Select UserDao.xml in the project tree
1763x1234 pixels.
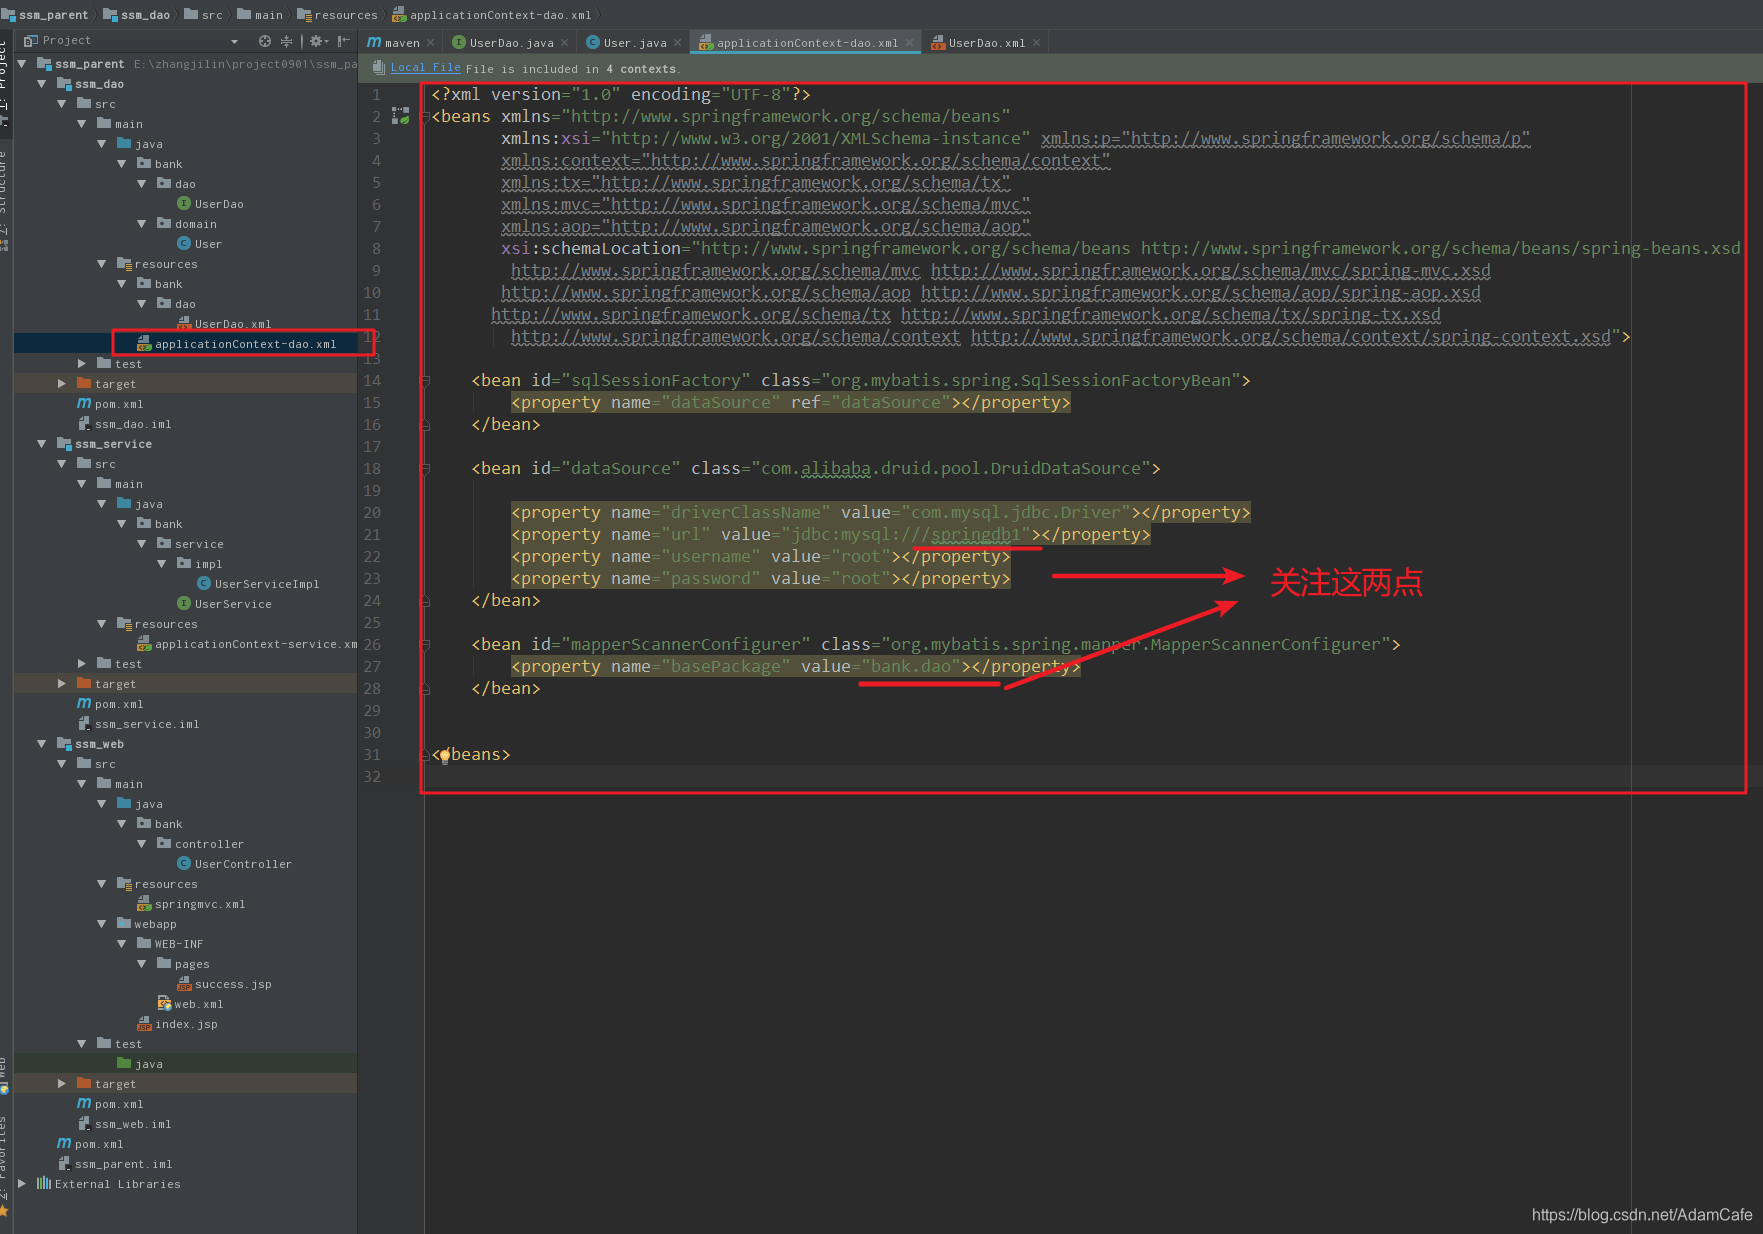point(232,324)
